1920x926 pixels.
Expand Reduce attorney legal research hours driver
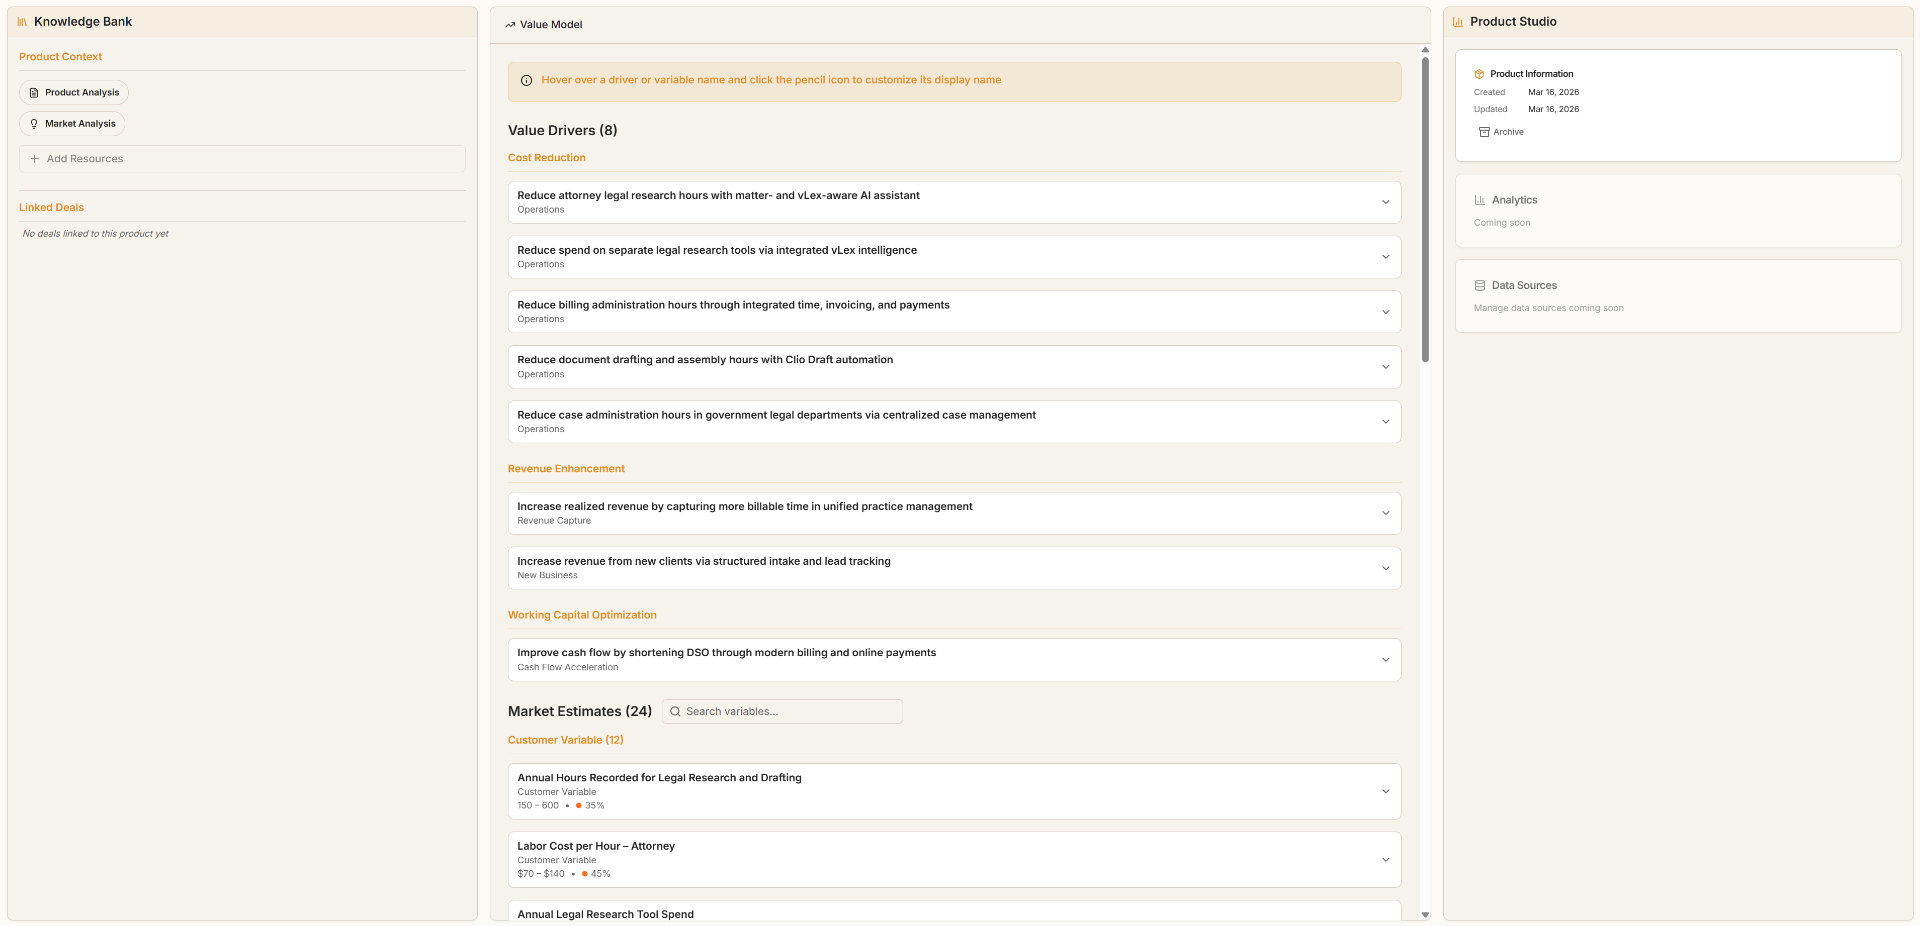point(1386,202)
